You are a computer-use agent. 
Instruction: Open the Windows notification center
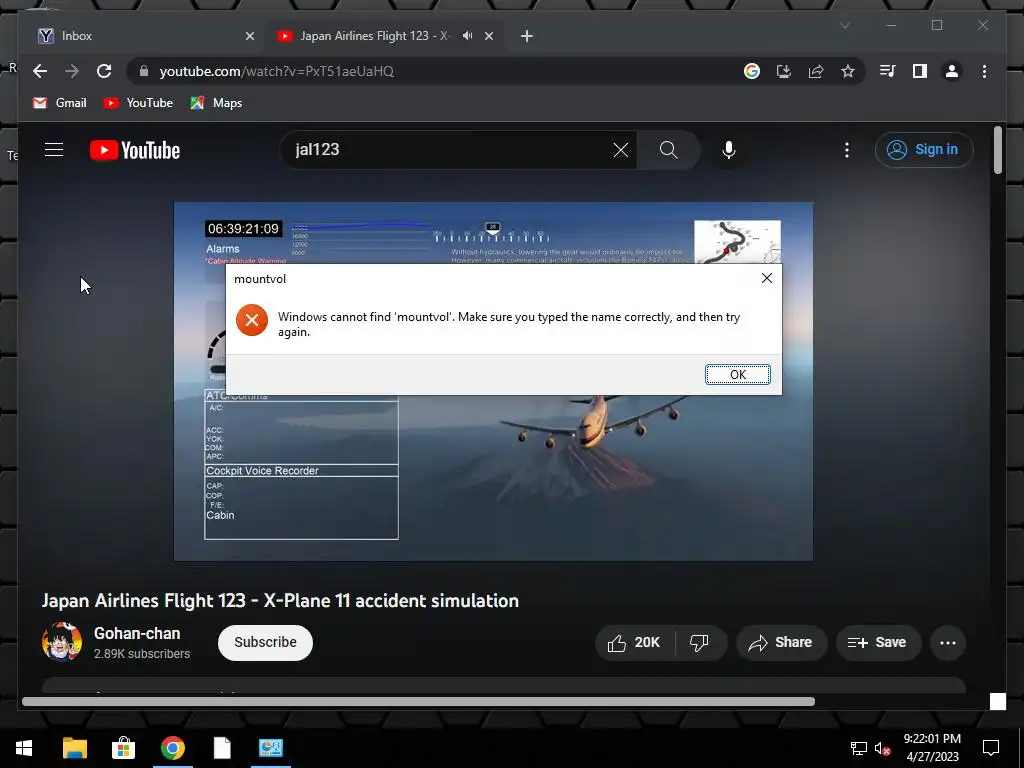point(991,748)
